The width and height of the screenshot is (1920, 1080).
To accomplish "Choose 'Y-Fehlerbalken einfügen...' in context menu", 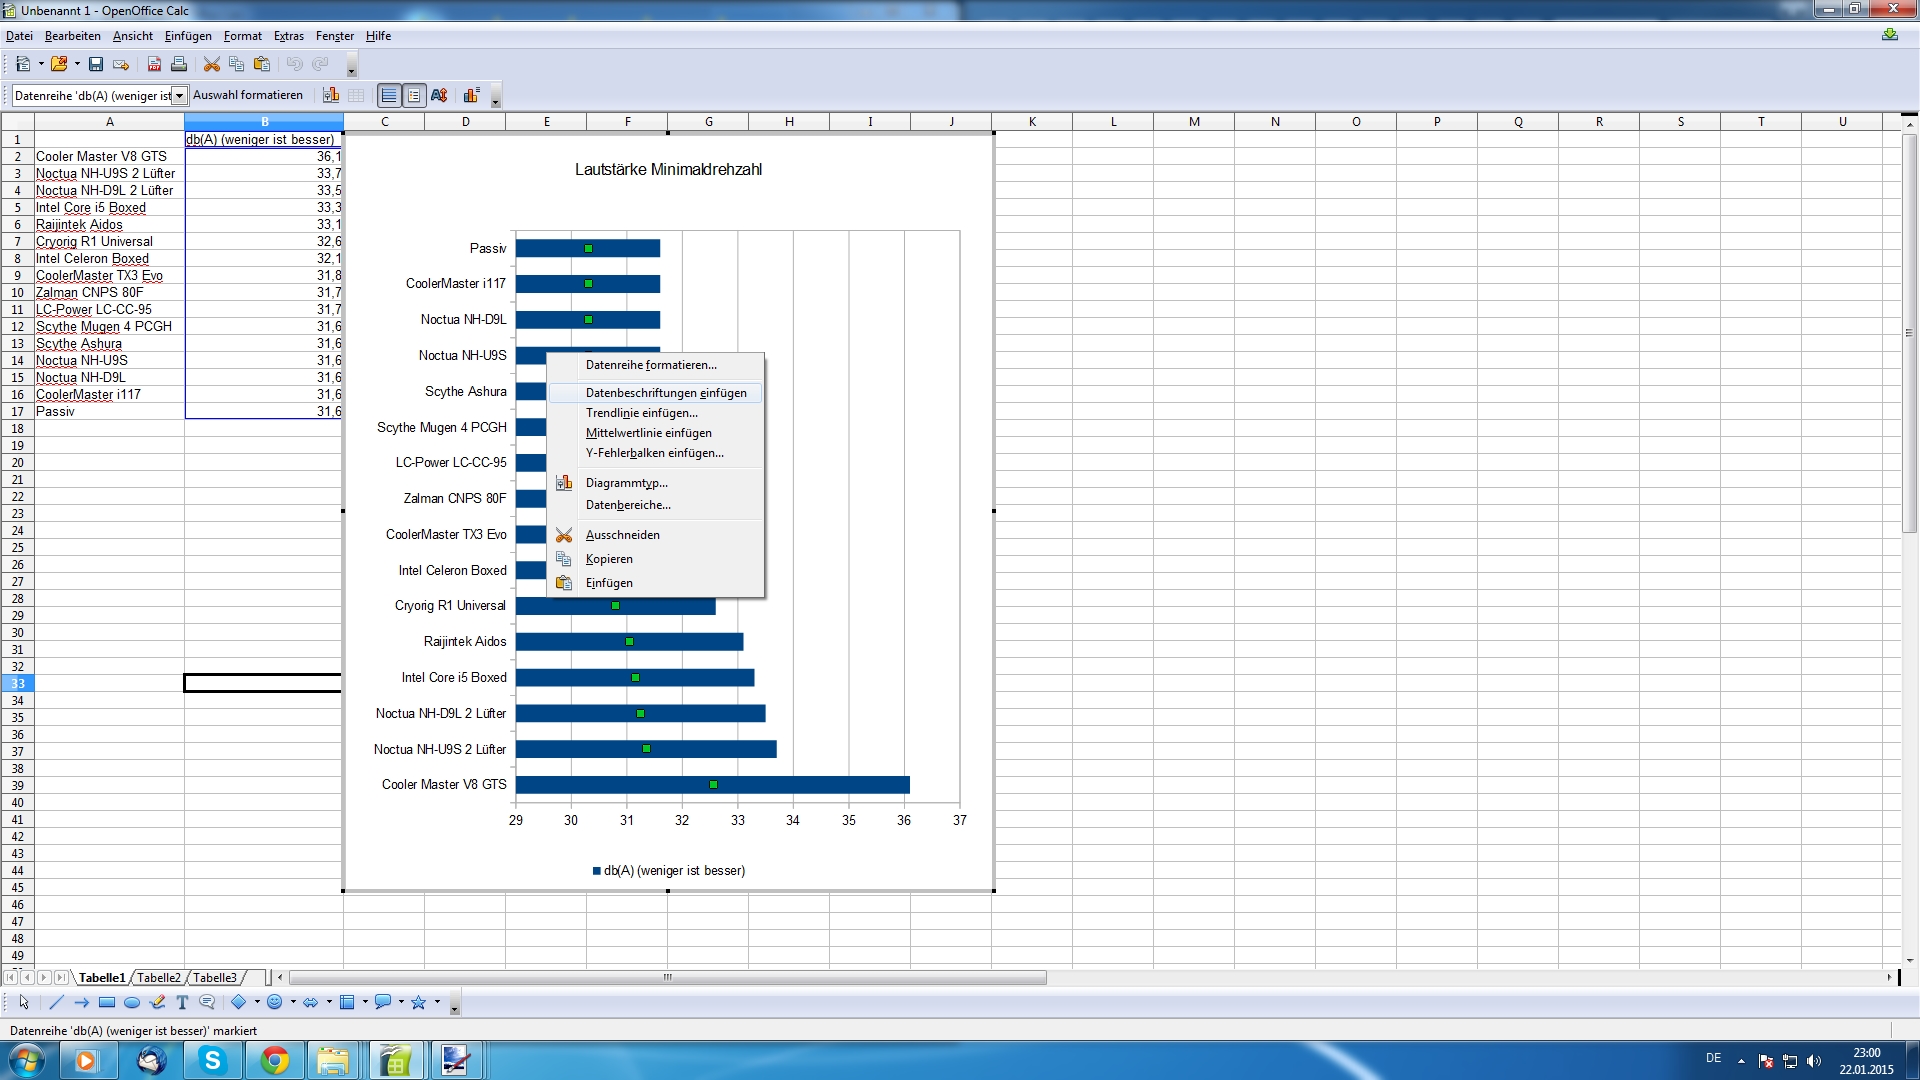I will click(x=656, y=453).
